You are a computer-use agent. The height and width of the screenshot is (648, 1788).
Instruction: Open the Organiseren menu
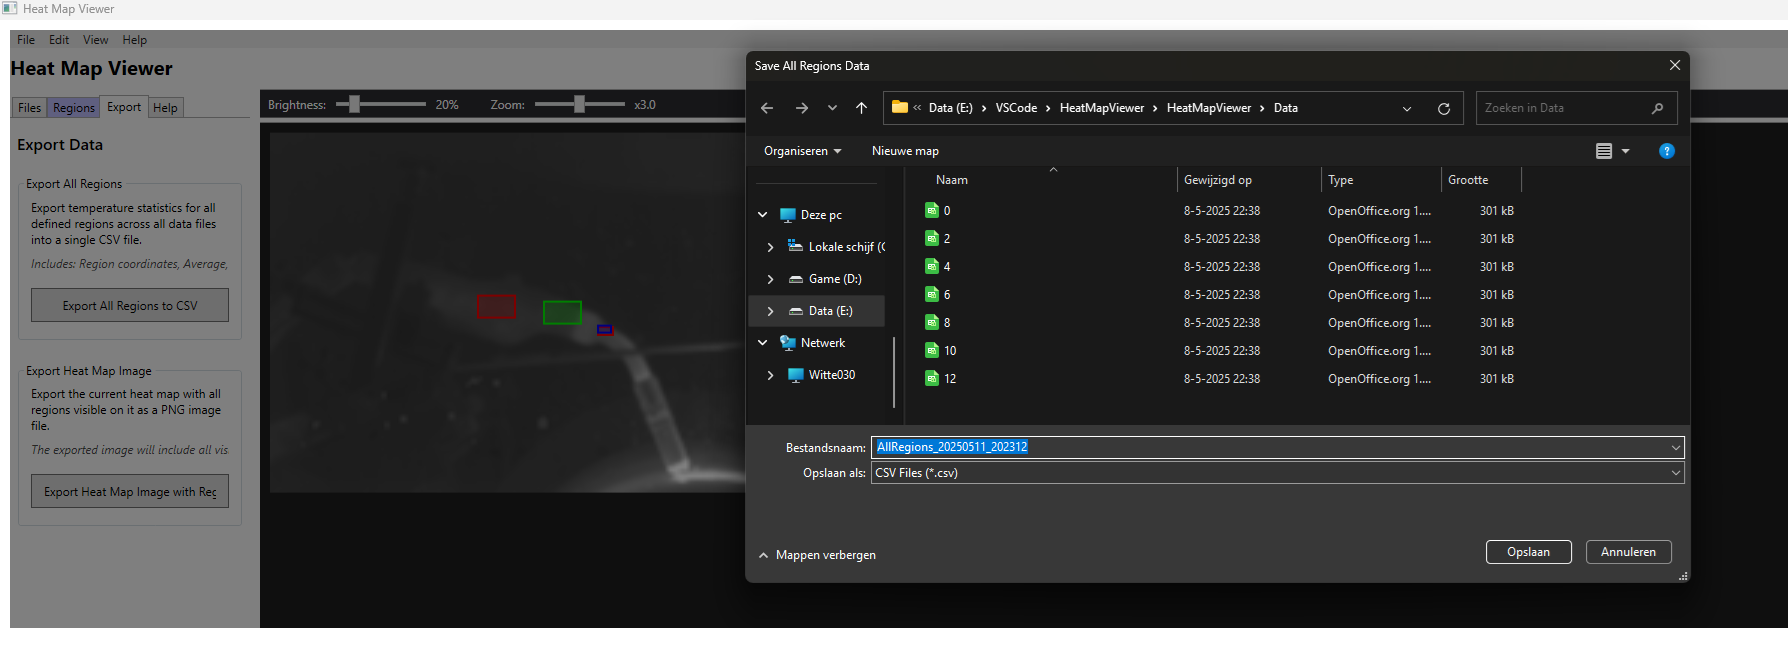802,151
